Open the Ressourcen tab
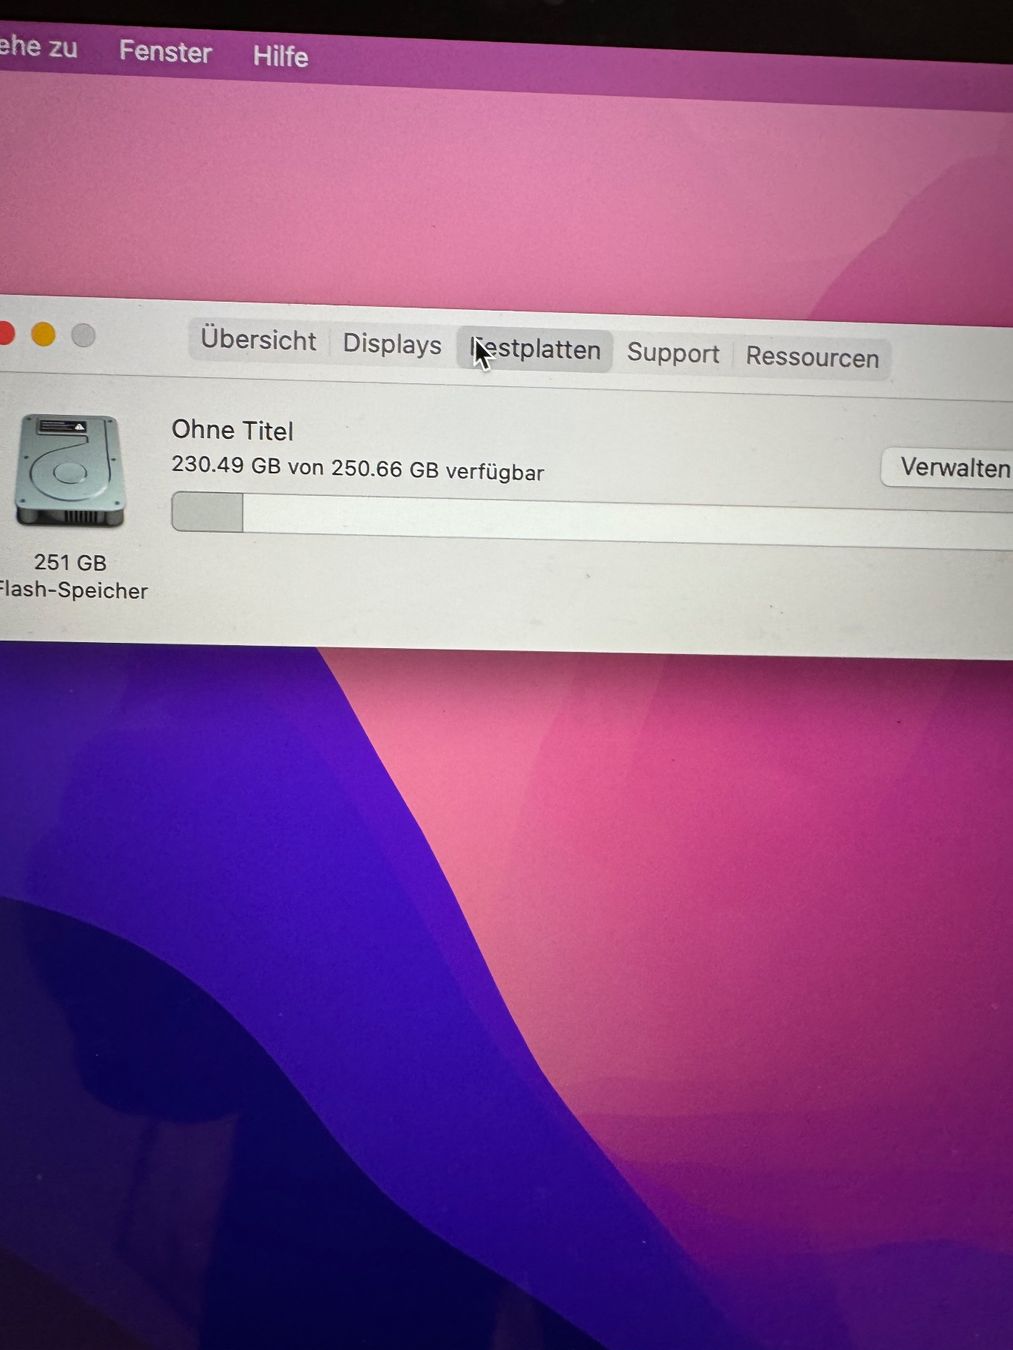The height and width of the screenshot is (1350, 1013). pyautogui.click(x=812, y=357)
